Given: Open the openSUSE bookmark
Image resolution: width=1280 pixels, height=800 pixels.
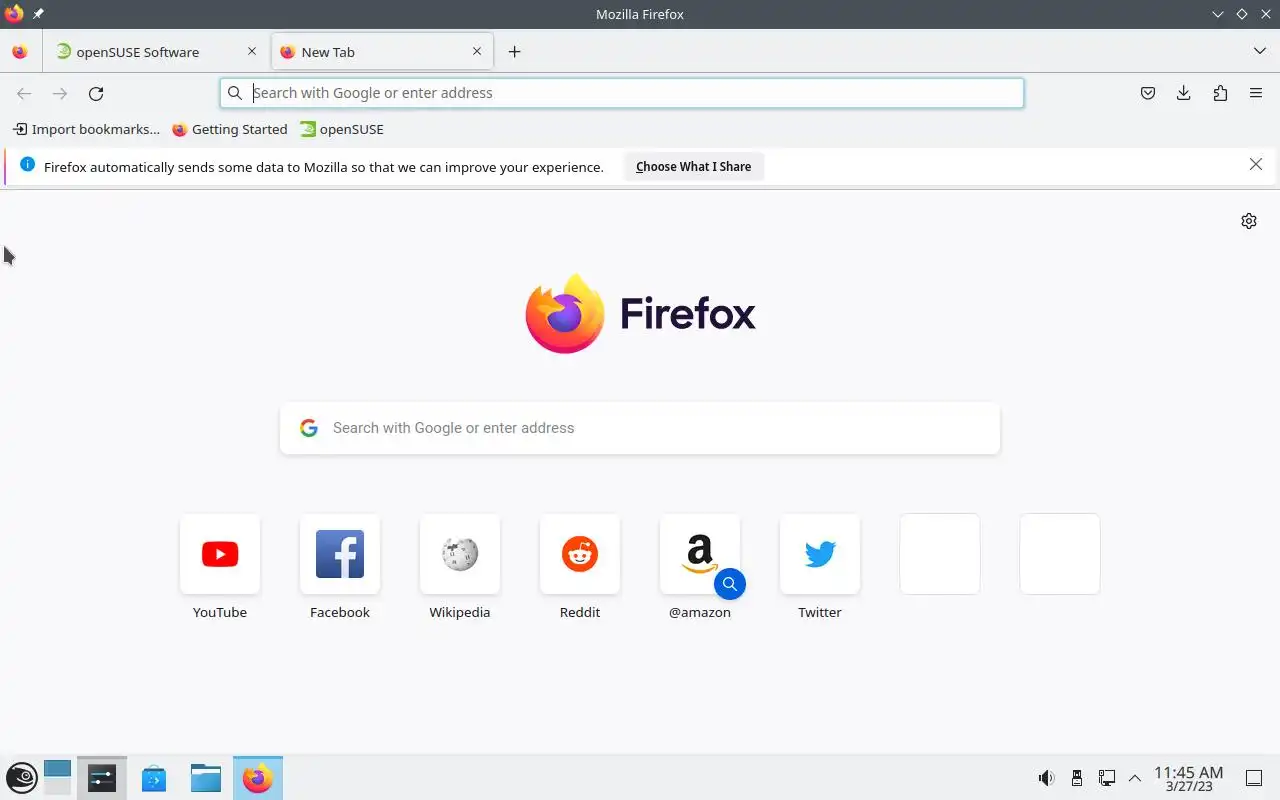Looking at the screenshot, I should (342, 129).
